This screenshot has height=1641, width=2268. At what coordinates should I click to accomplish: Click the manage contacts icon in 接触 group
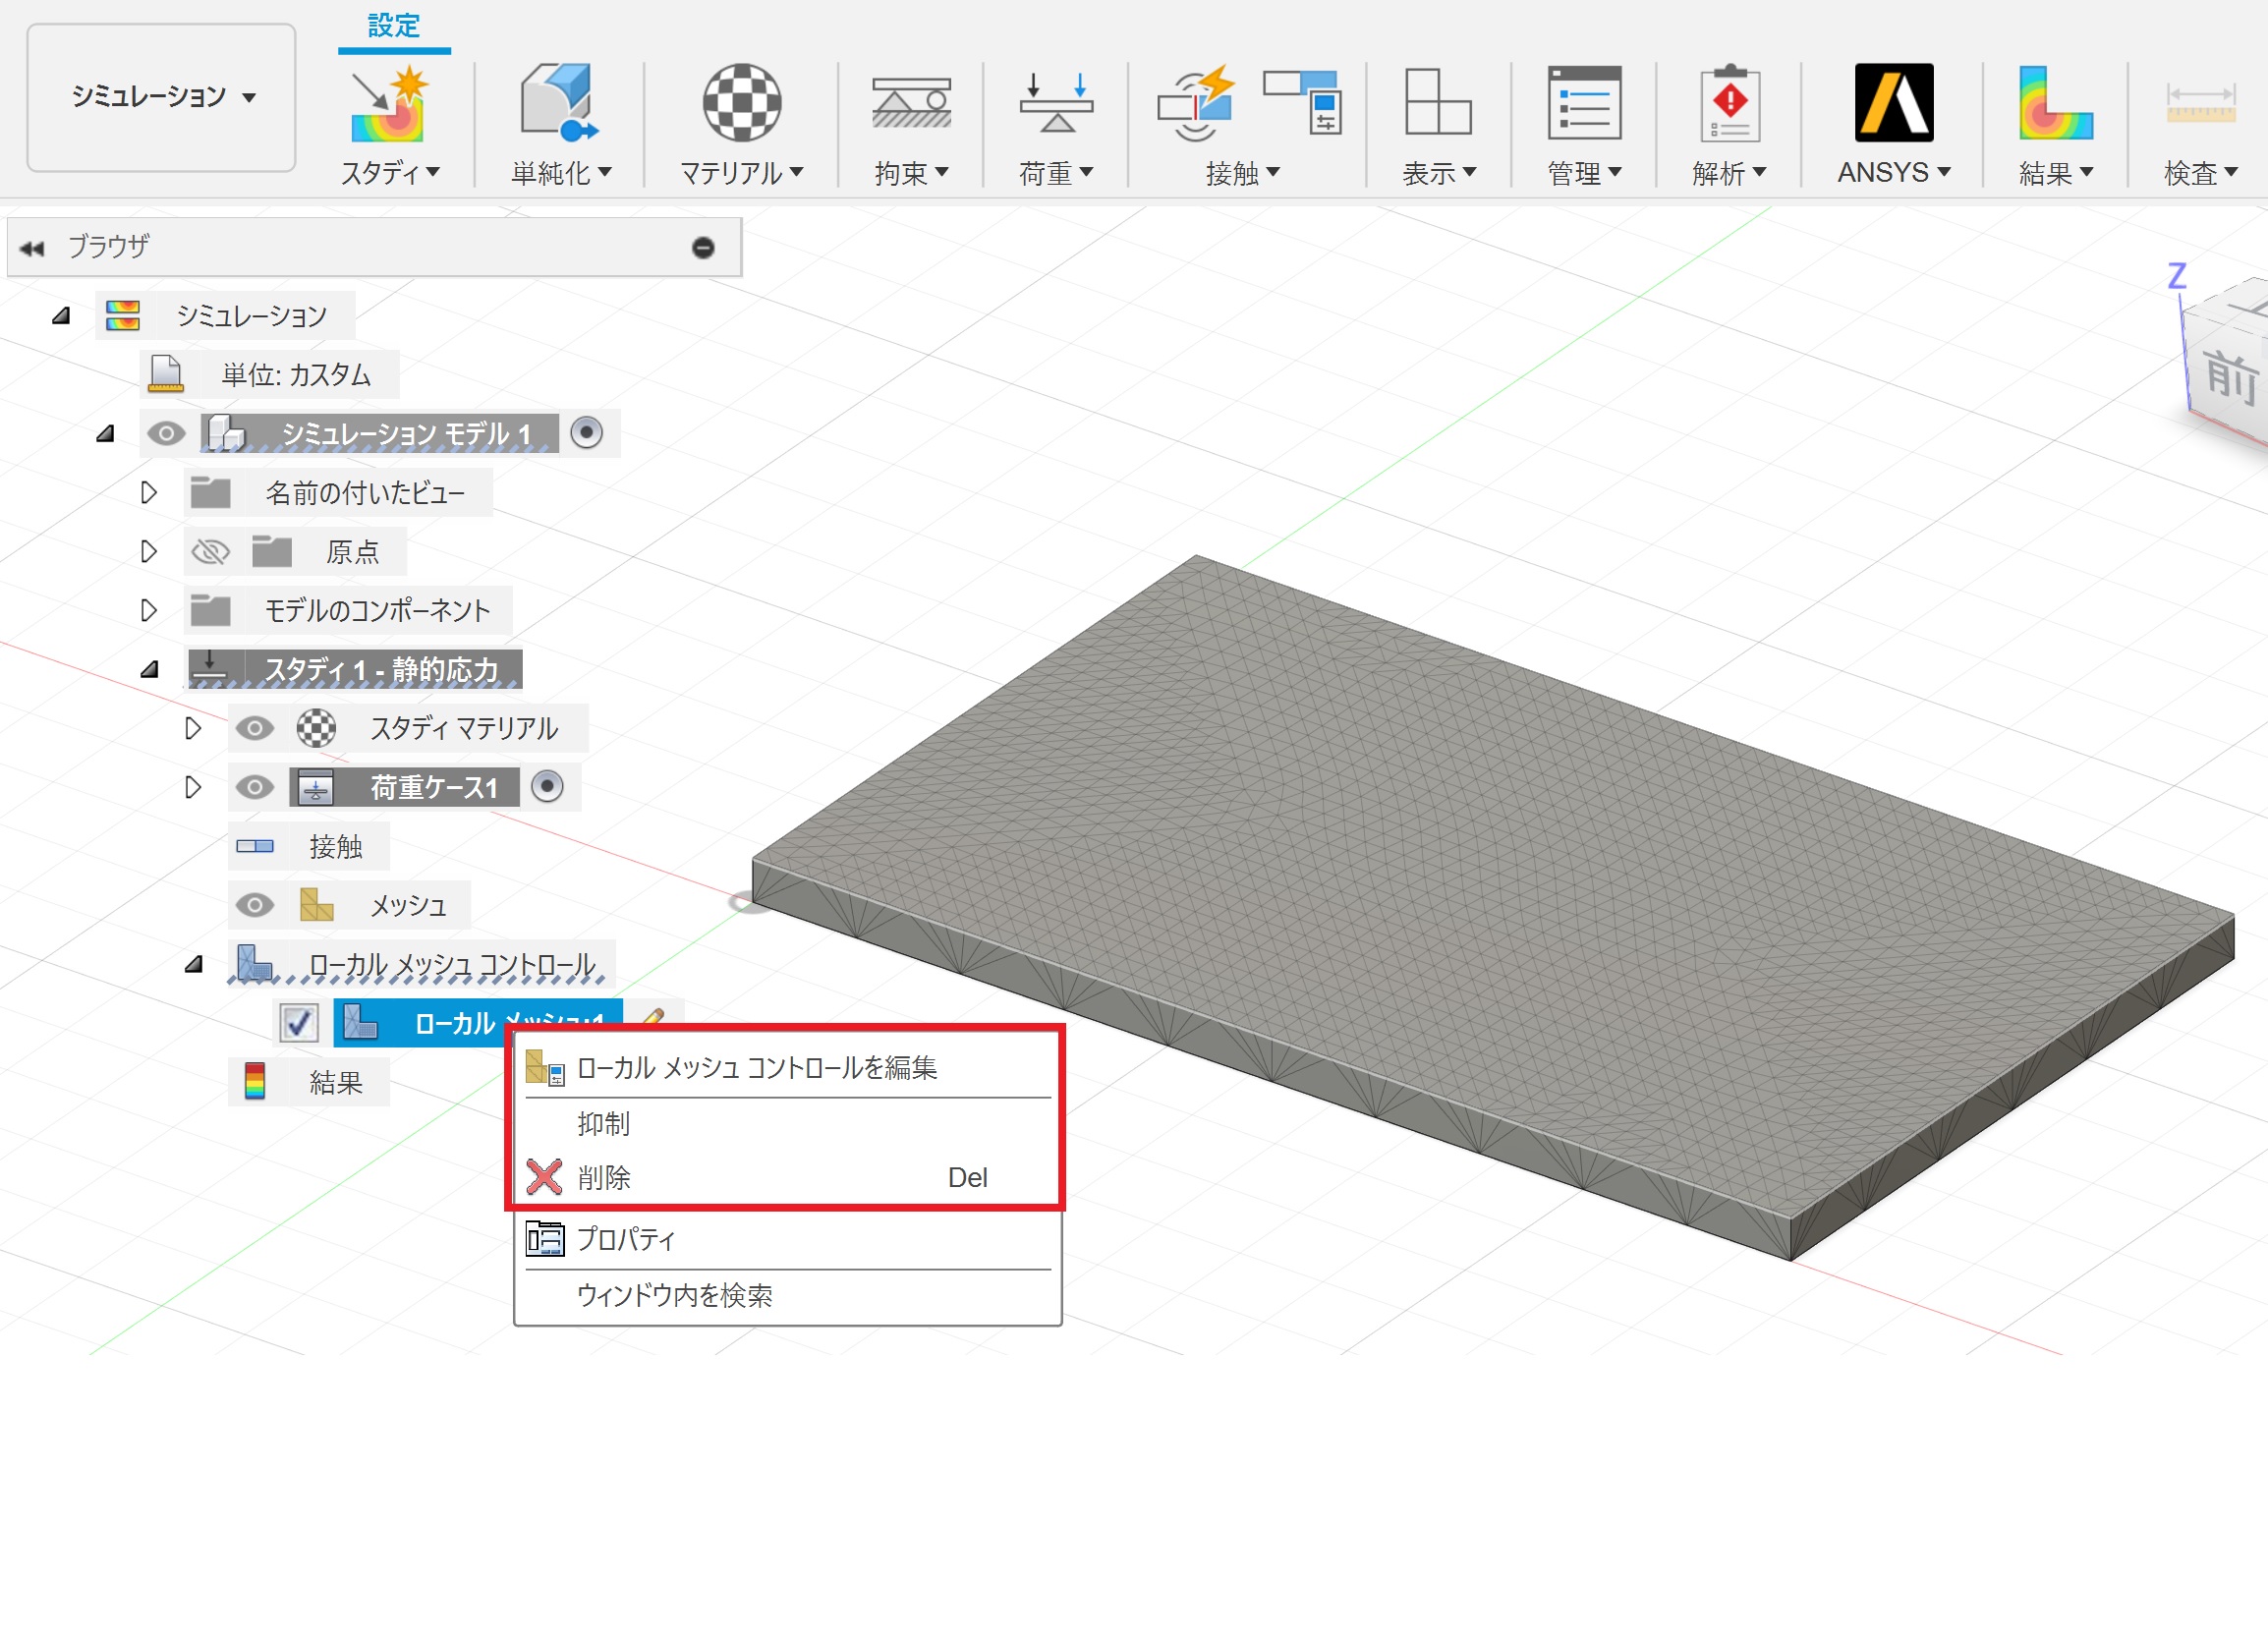pyautogui.click(x=1301, y=101)
